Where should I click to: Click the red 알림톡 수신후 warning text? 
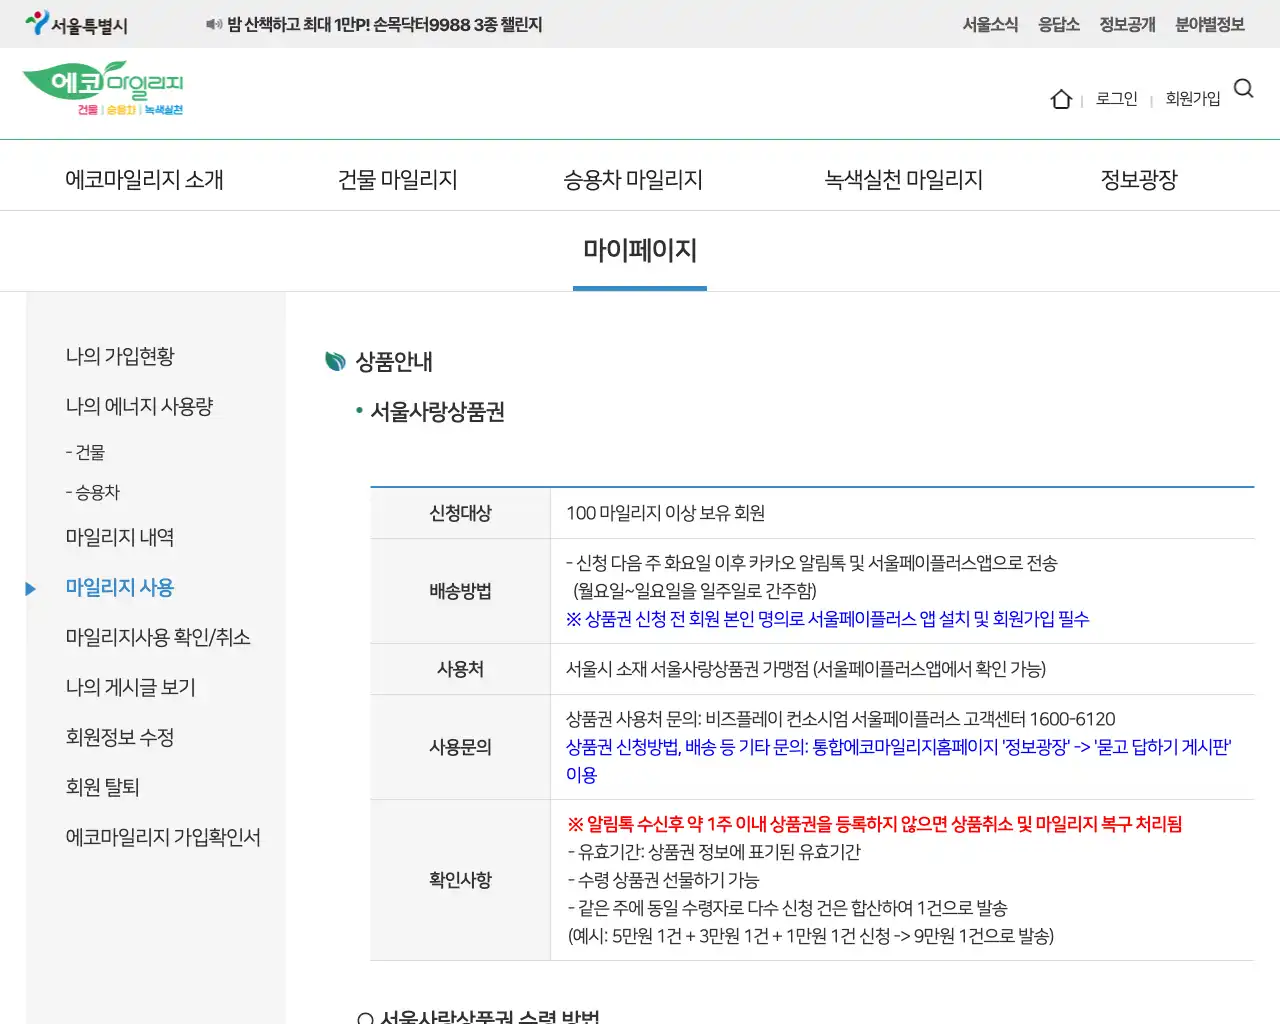(875, 824)
